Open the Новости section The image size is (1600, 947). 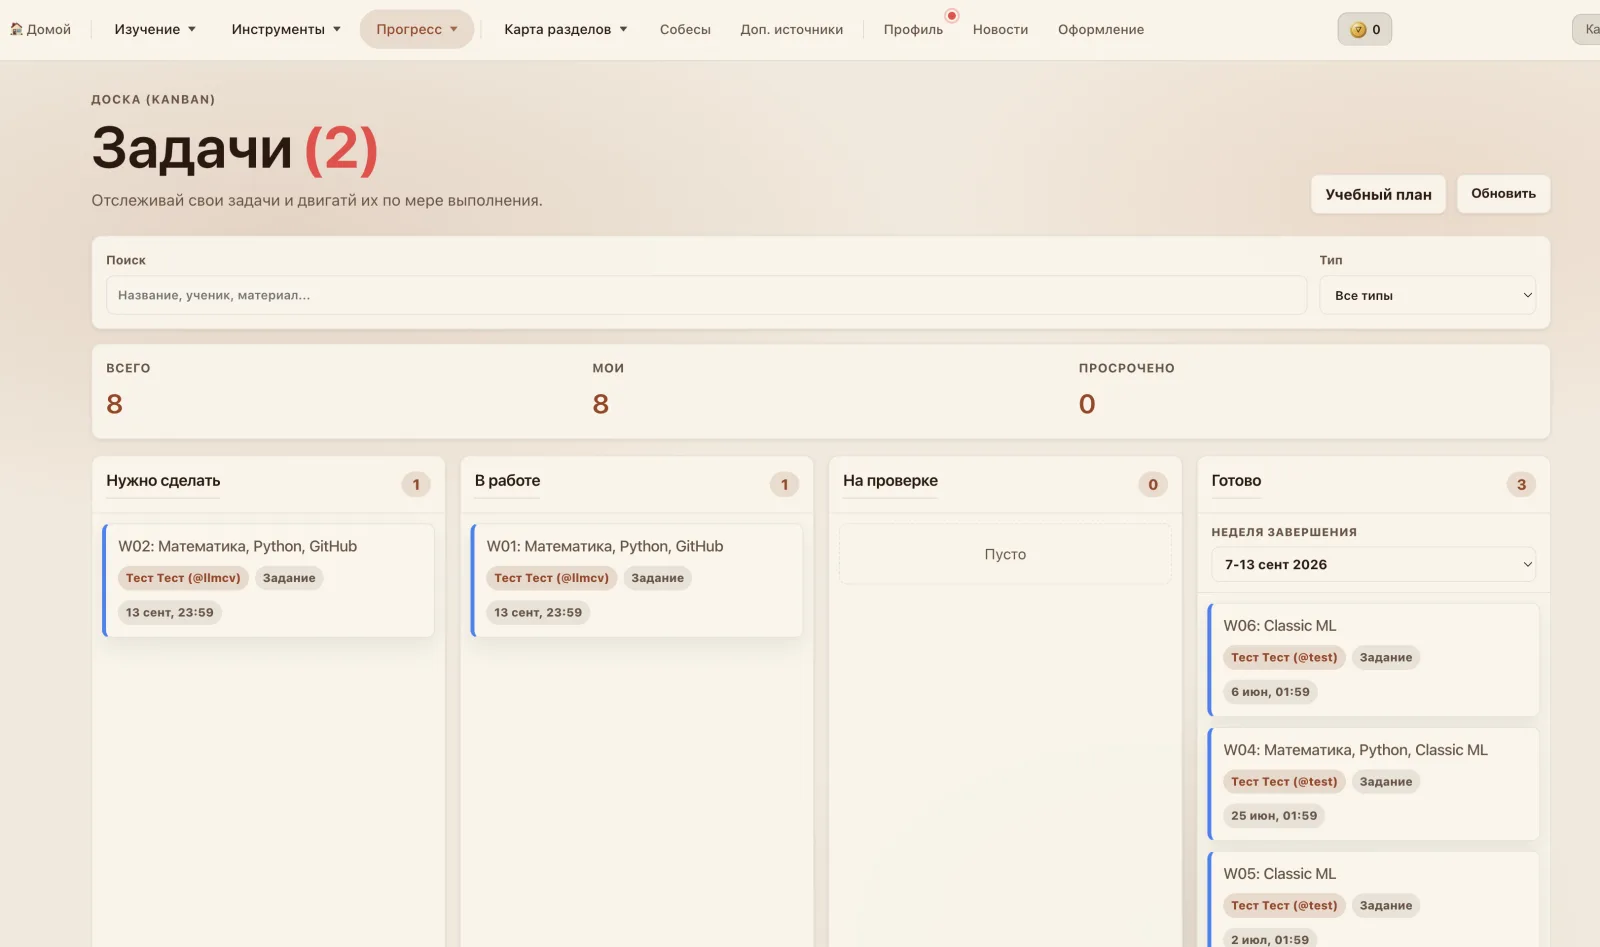[x=1000, y=29]
